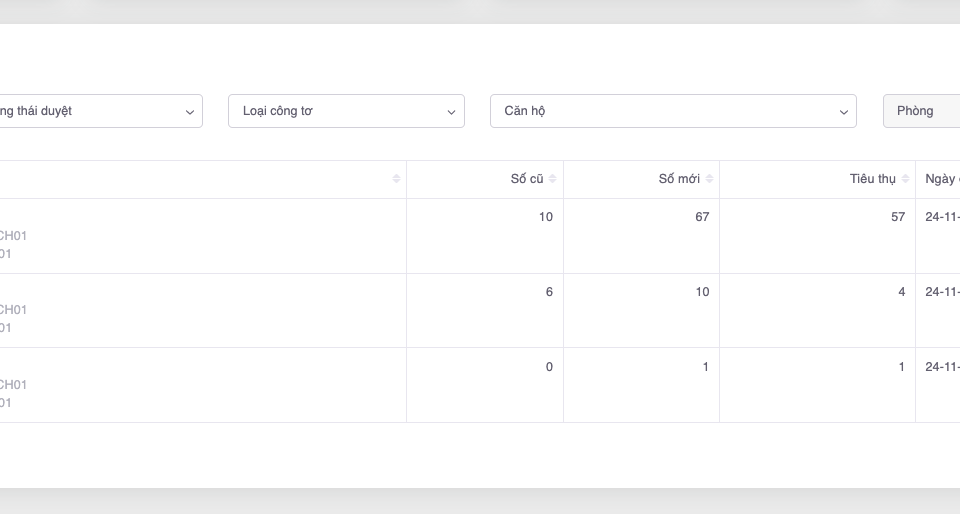Toggle sort arrows next to Số mới
Image resolution: width=960 pixels, height=514 pixels.
[x=709, y=179]
